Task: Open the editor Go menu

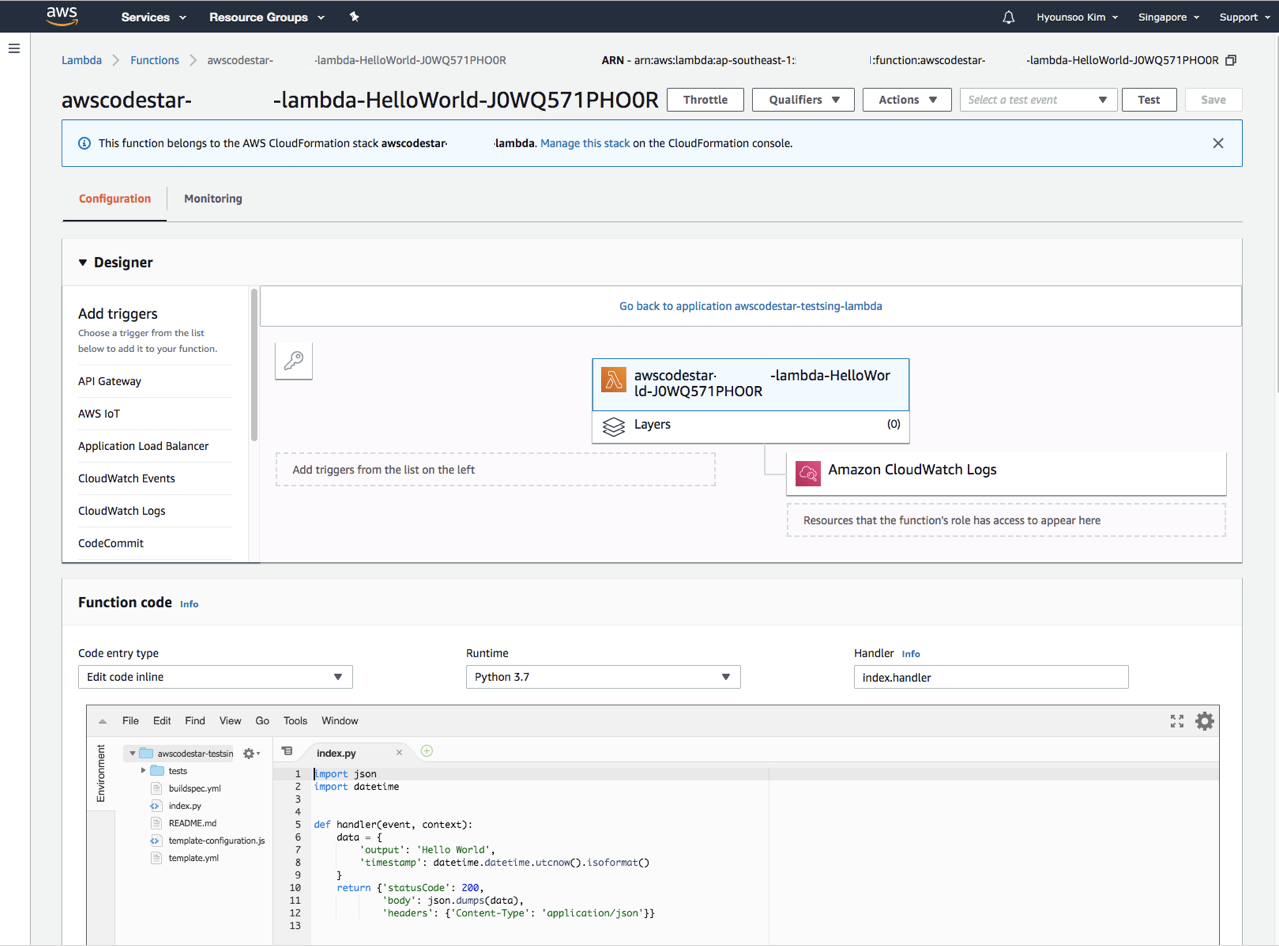Action: [x=262, y=721]
